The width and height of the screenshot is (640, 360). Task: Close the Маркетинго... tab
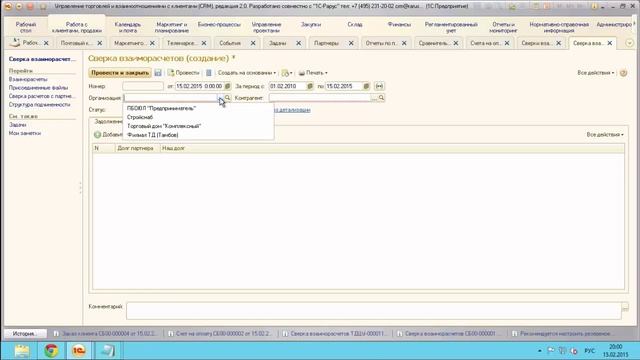pyautogui.click(x=152, y=43)
